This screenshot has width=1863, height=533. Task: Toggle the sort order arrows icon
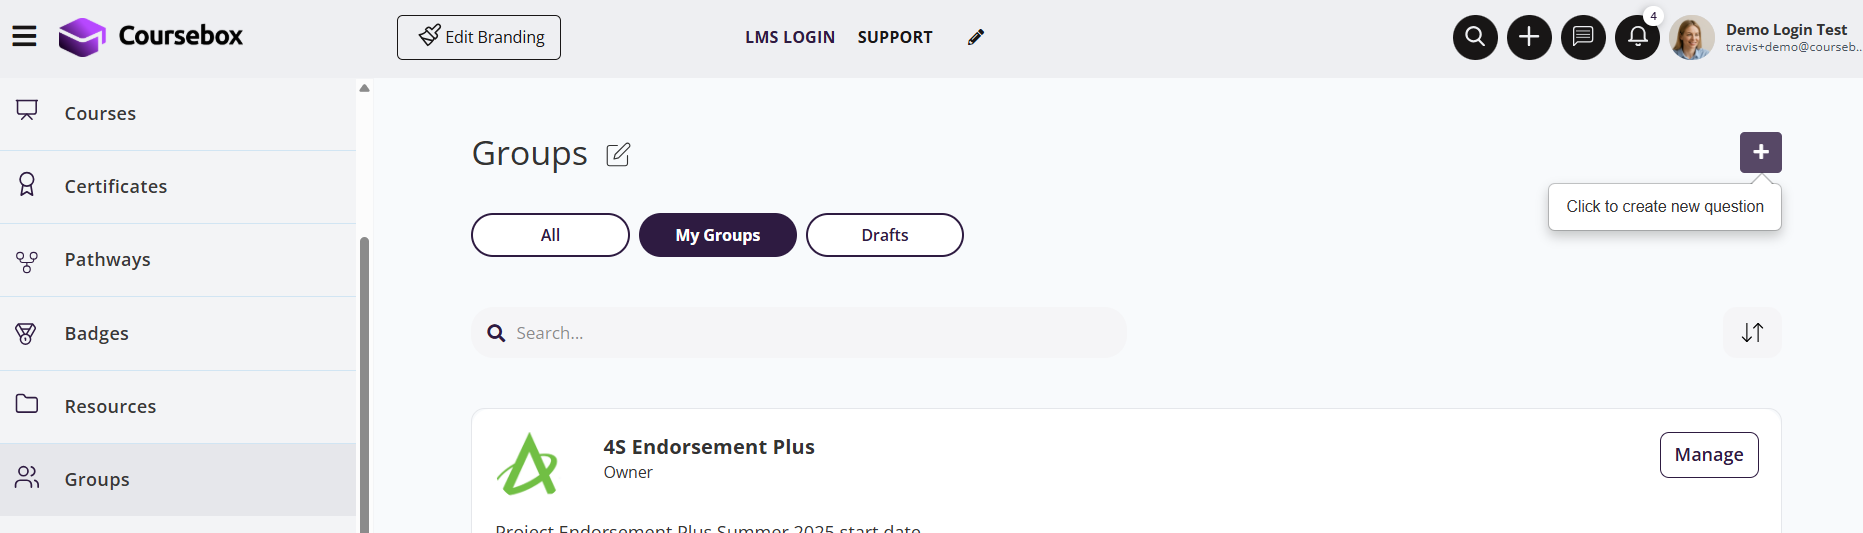(1752, 333)
